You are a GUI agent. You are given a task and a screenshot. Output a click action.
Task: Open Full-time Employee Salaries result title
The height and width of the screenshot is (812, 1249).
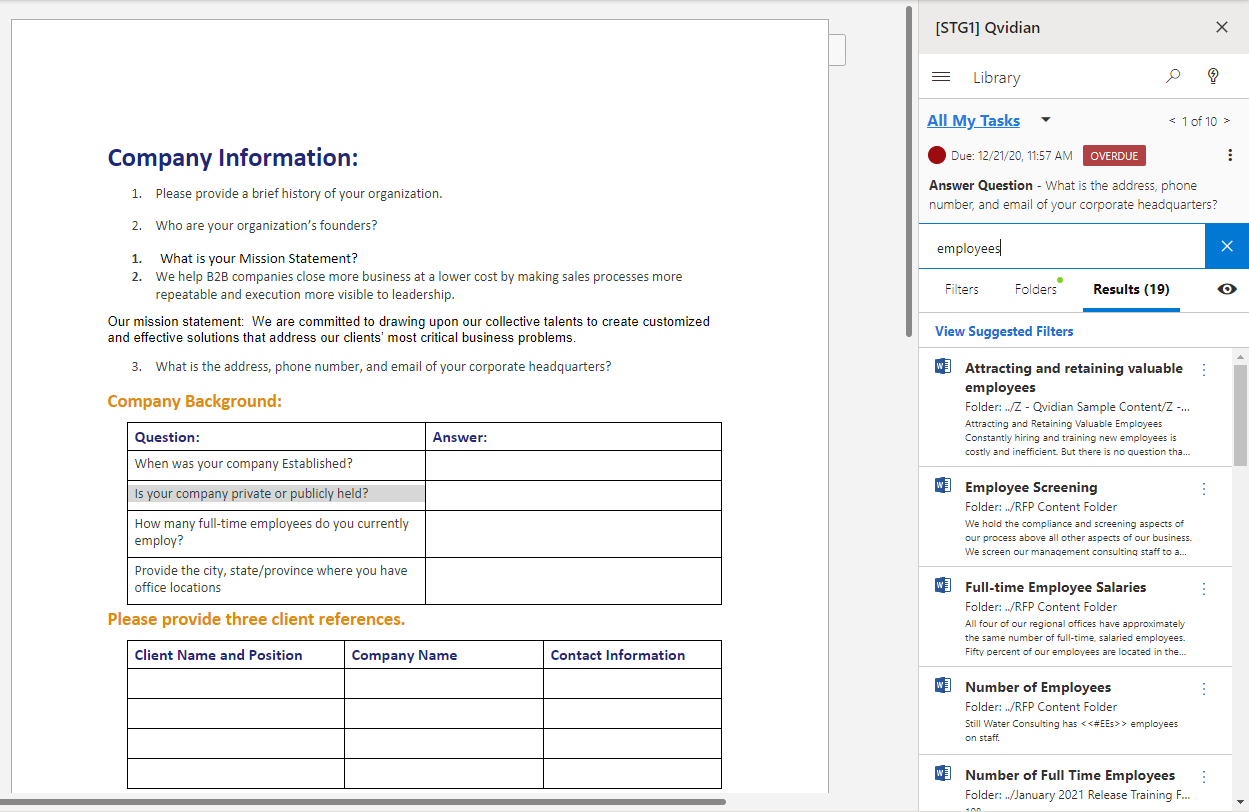[1055, 587]
